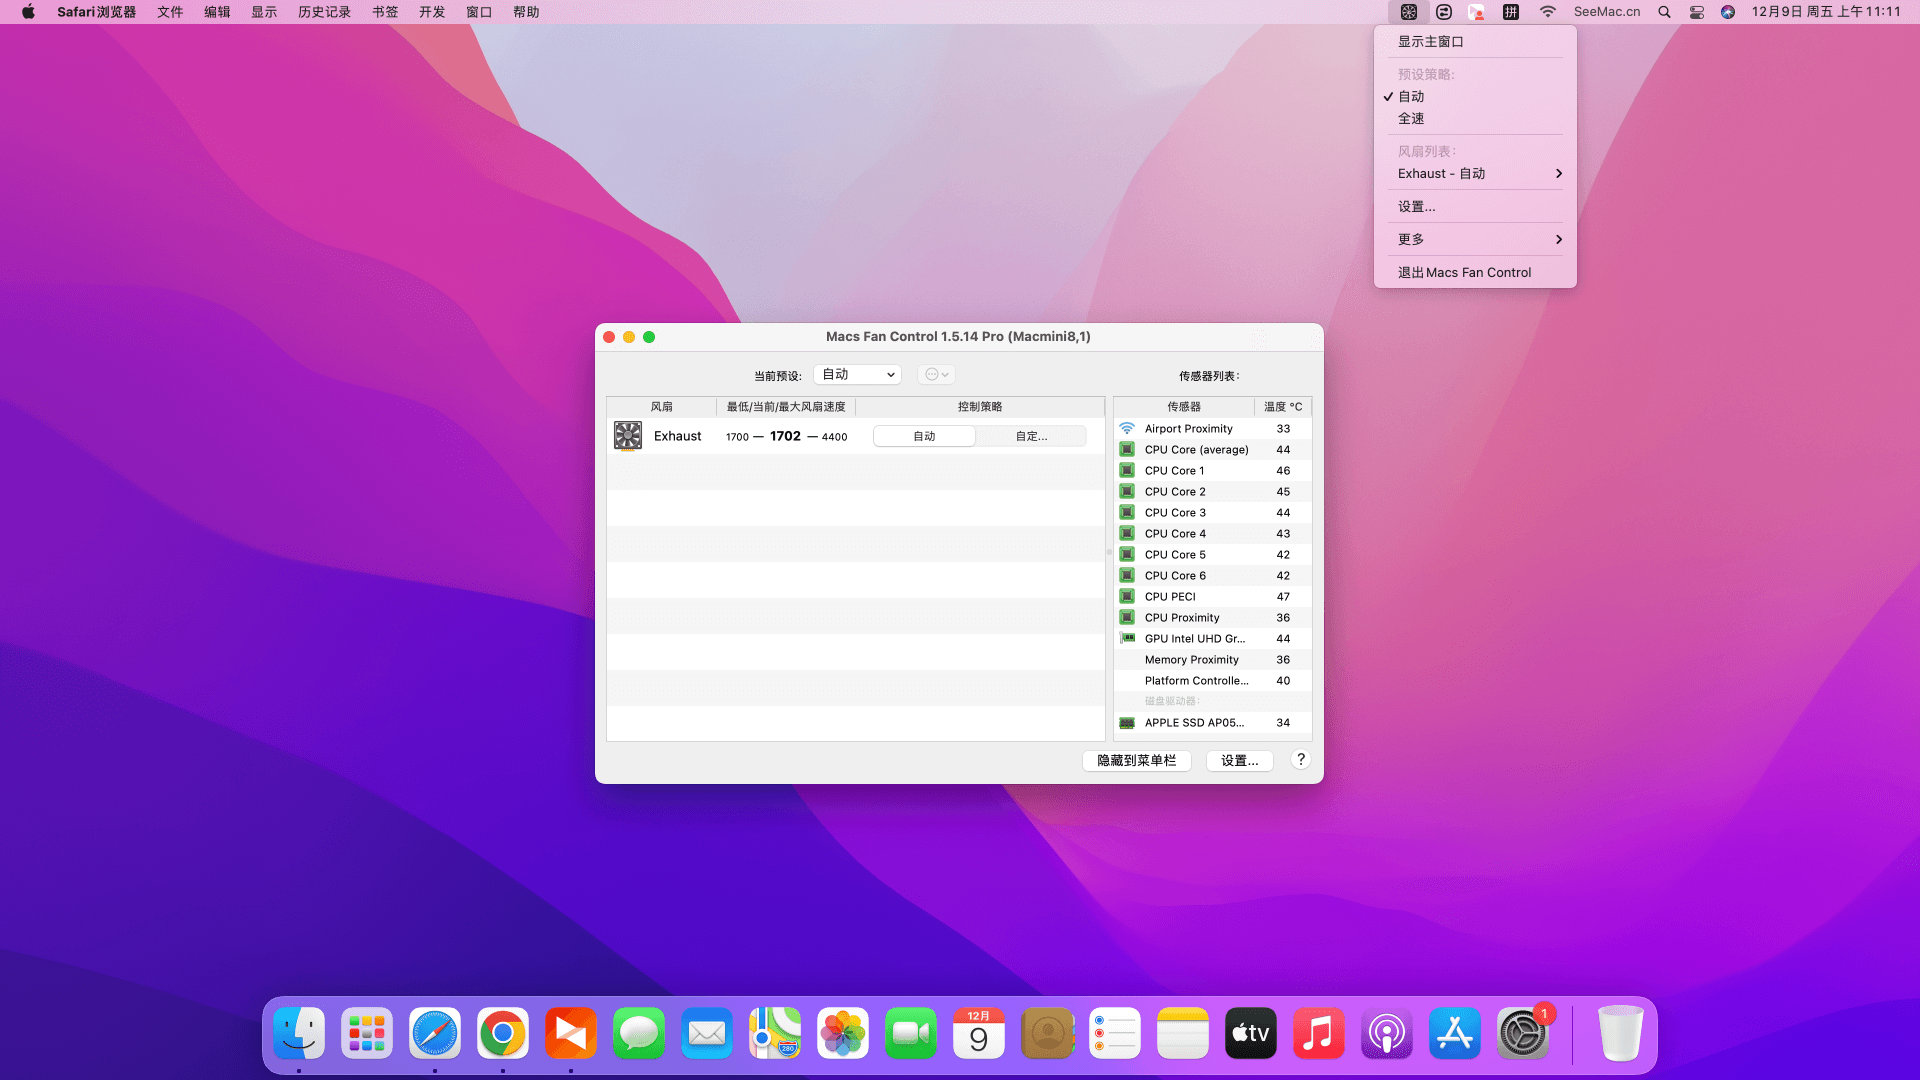
Task: Open the Safari浏览器 menu
Action: [96, 12]
